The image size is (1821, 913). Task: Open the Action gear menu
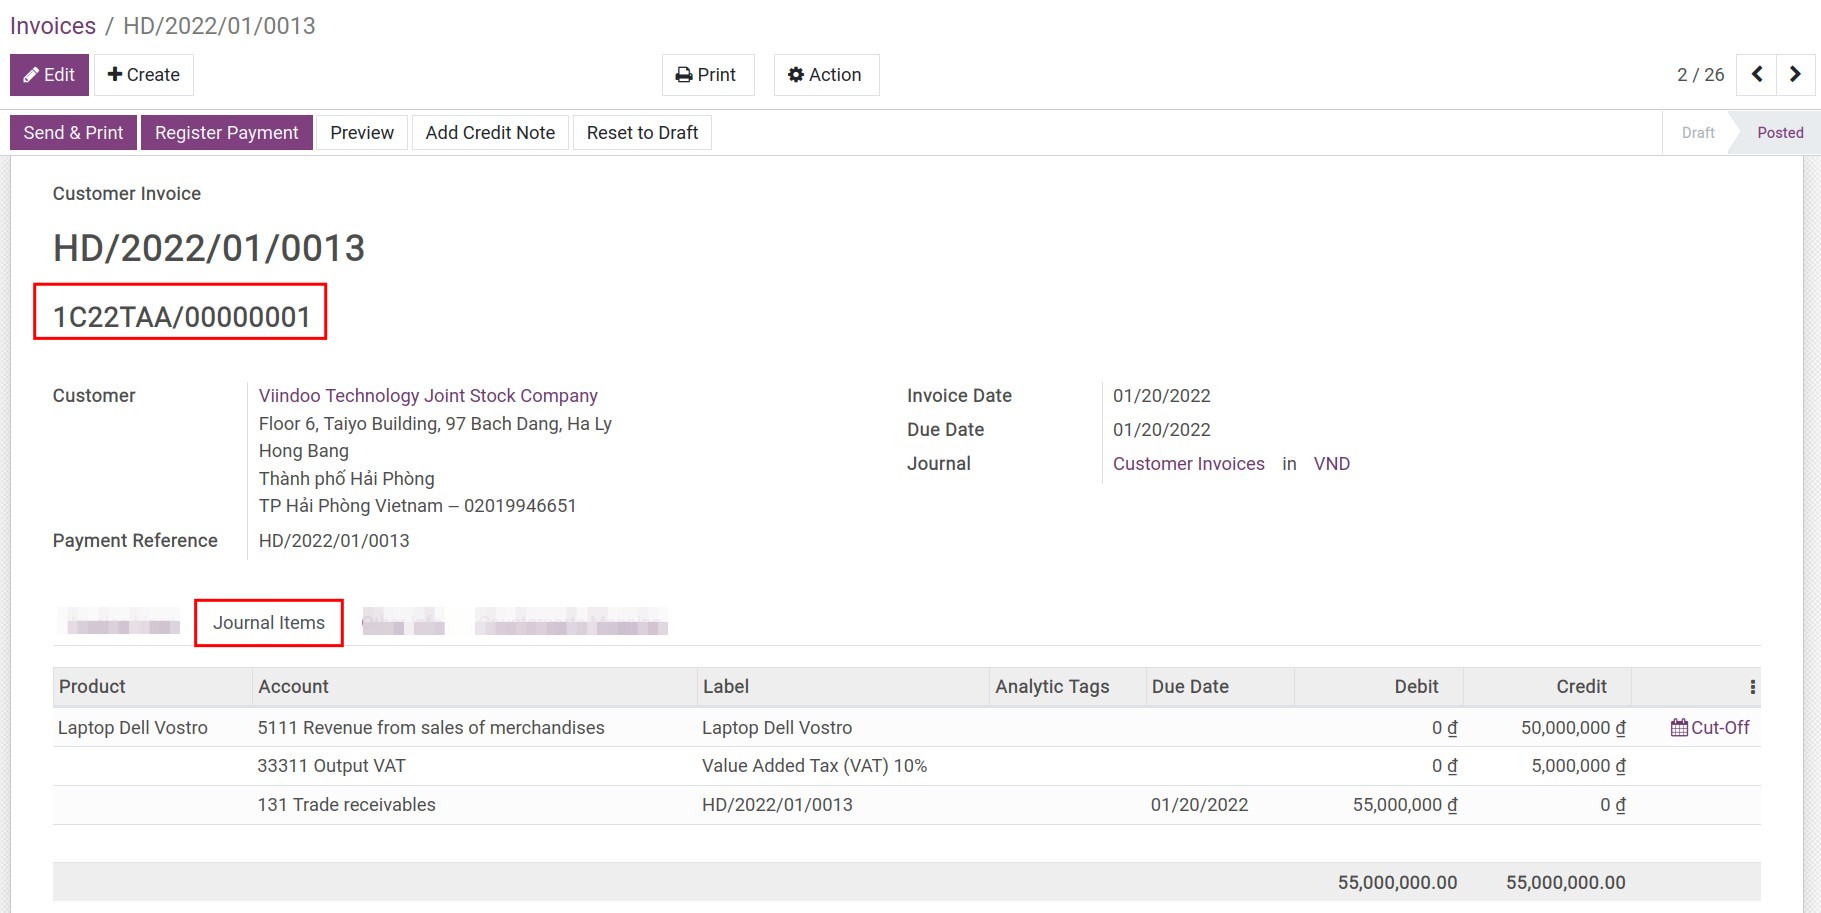(x=795, y=74)
